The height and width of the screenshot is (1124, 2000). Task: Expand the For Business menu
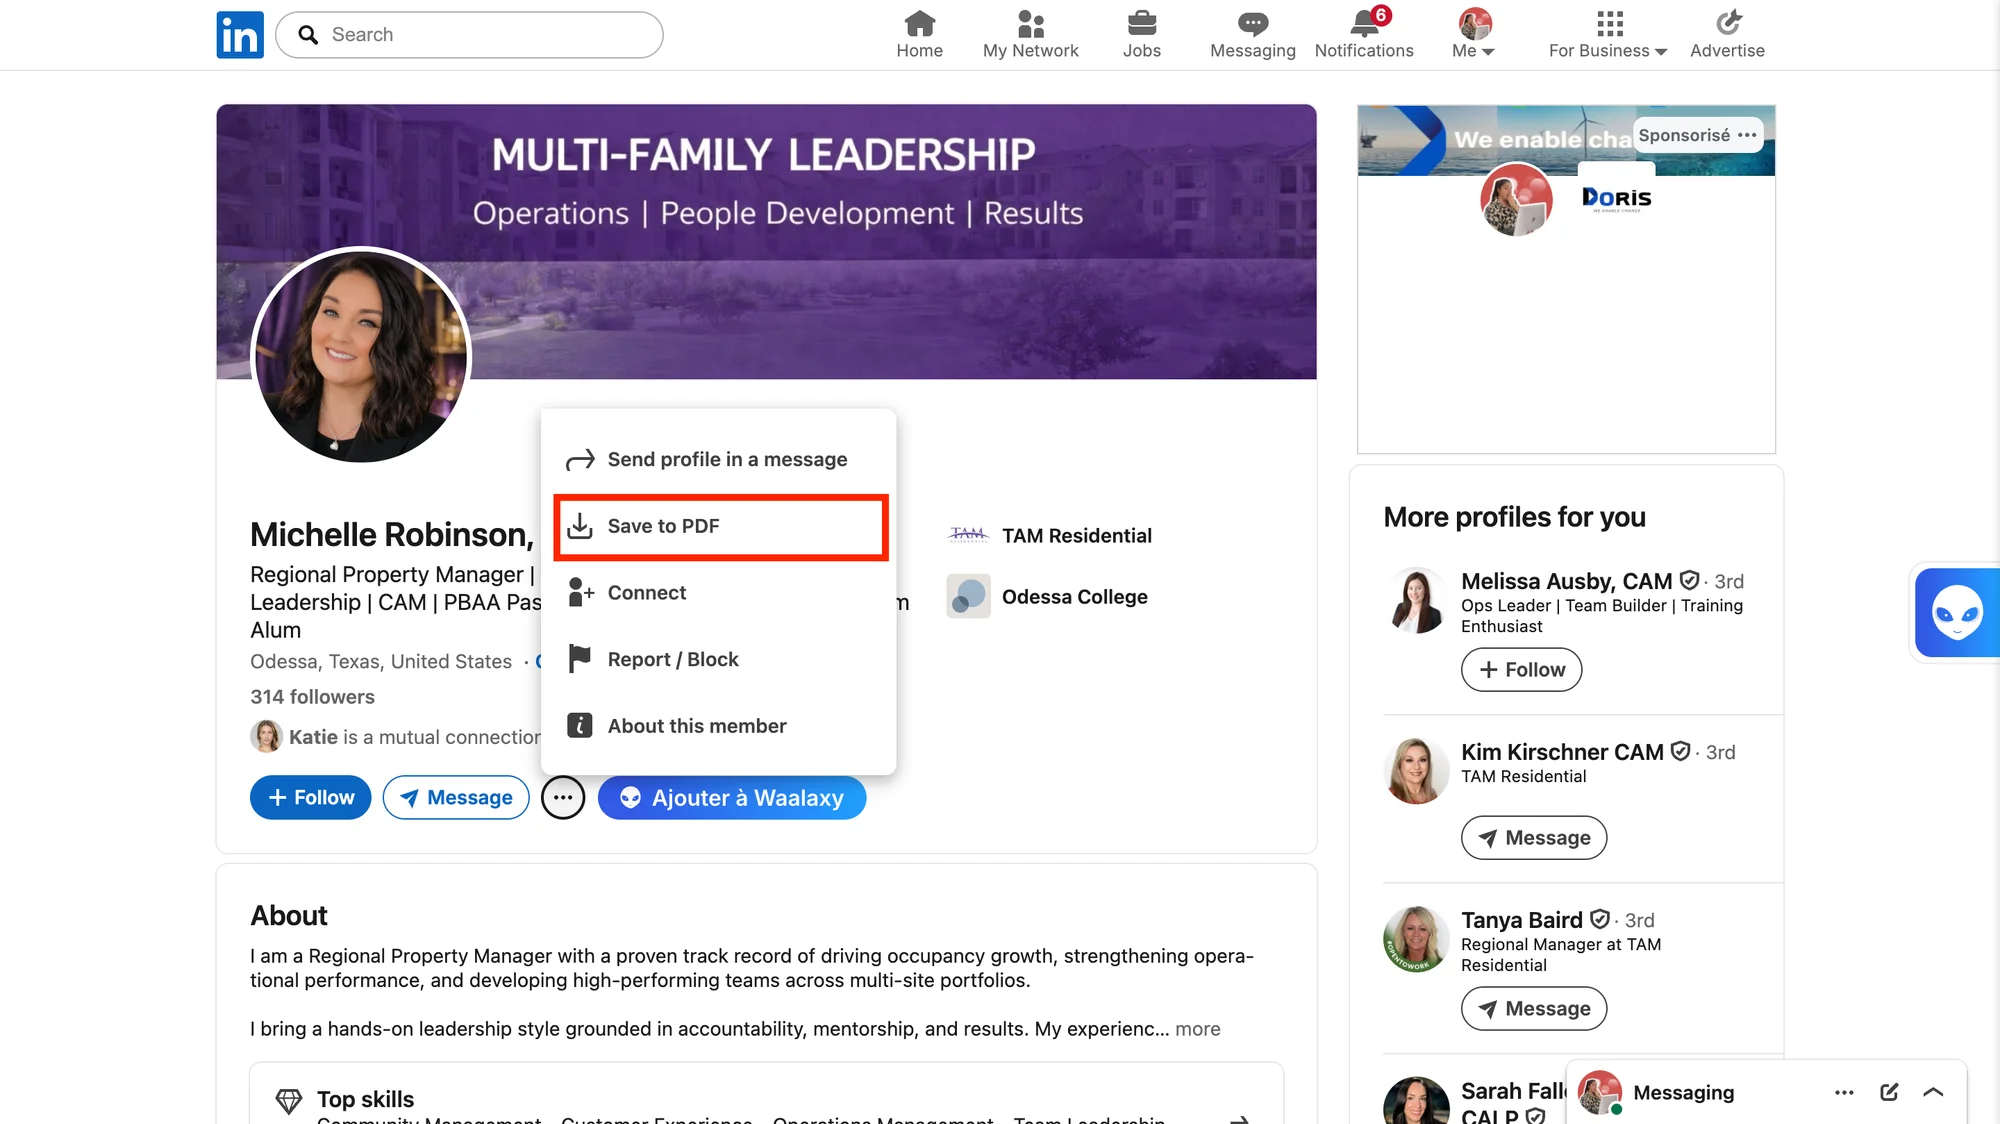(x=1607, y=35)
